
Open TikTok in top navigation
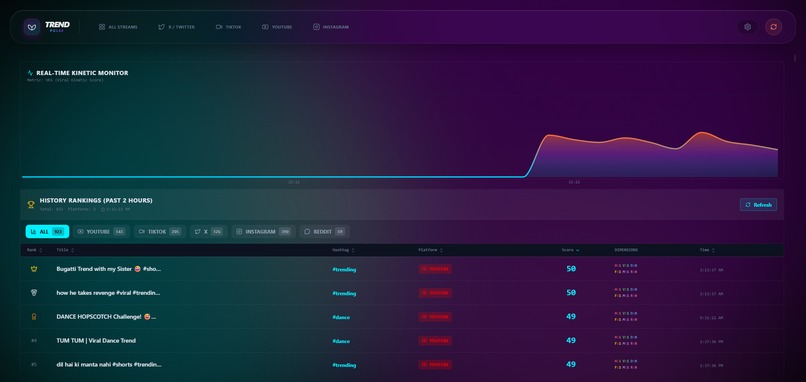point(228,27)
